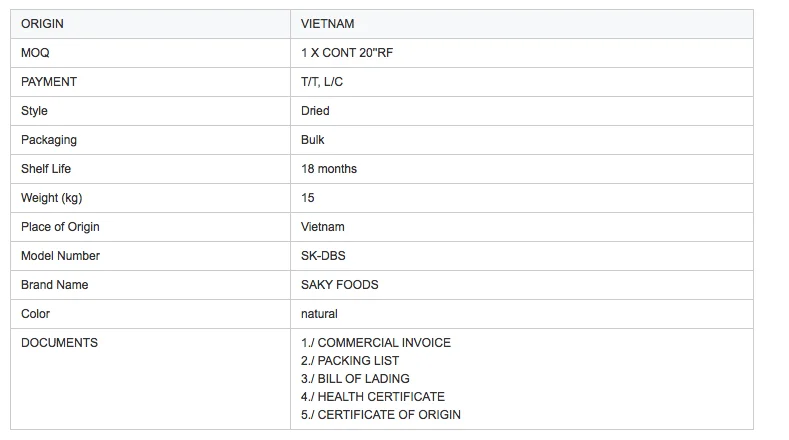Click the Style row label

(34, 111)
